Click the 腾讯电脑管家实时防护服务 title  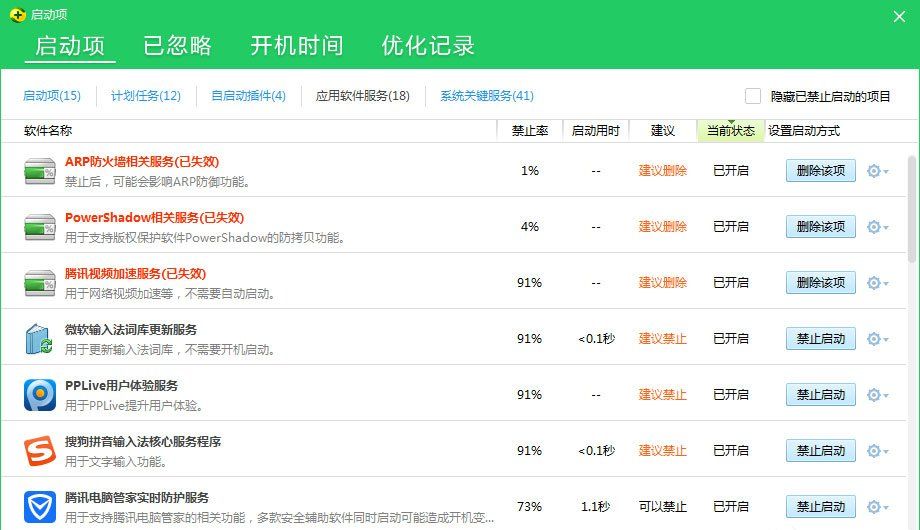coord(137,498)
